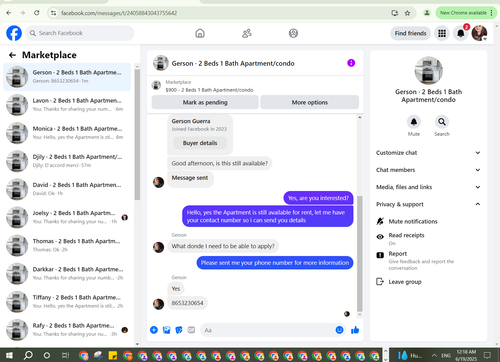Toggle Read receipts setting

click(406, 239)
